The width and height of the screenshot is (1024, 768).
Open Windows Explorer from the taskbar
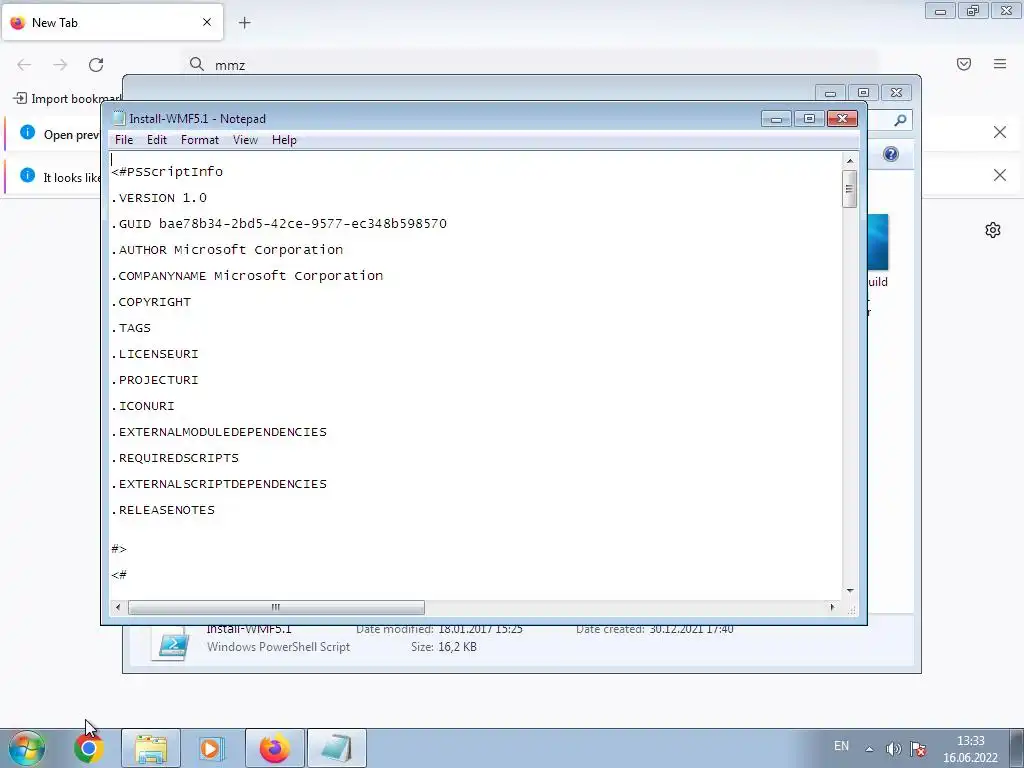tap(151, 748)
